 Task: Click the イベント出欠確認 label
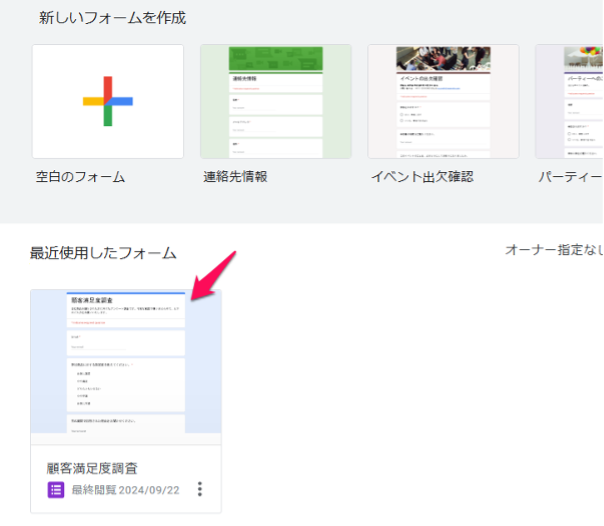pos(422,177)
